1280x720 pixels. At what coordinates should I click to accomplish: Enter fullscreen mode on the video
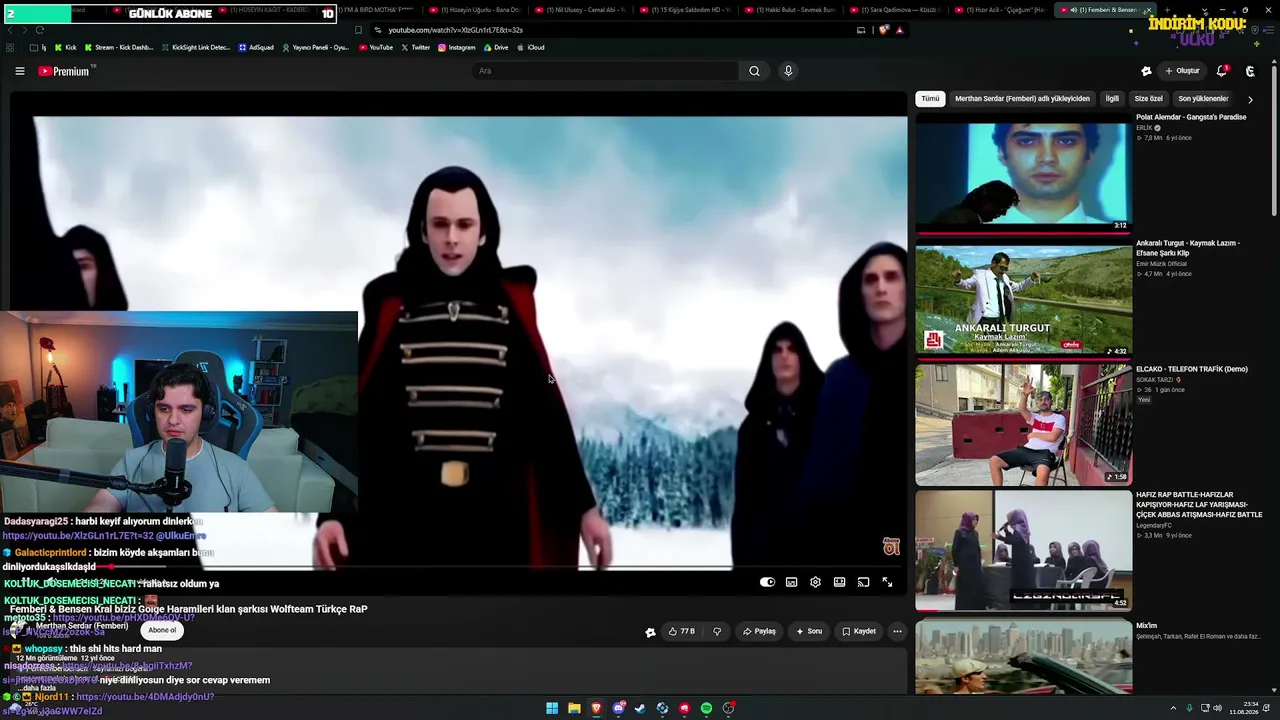tap(888, 582)
